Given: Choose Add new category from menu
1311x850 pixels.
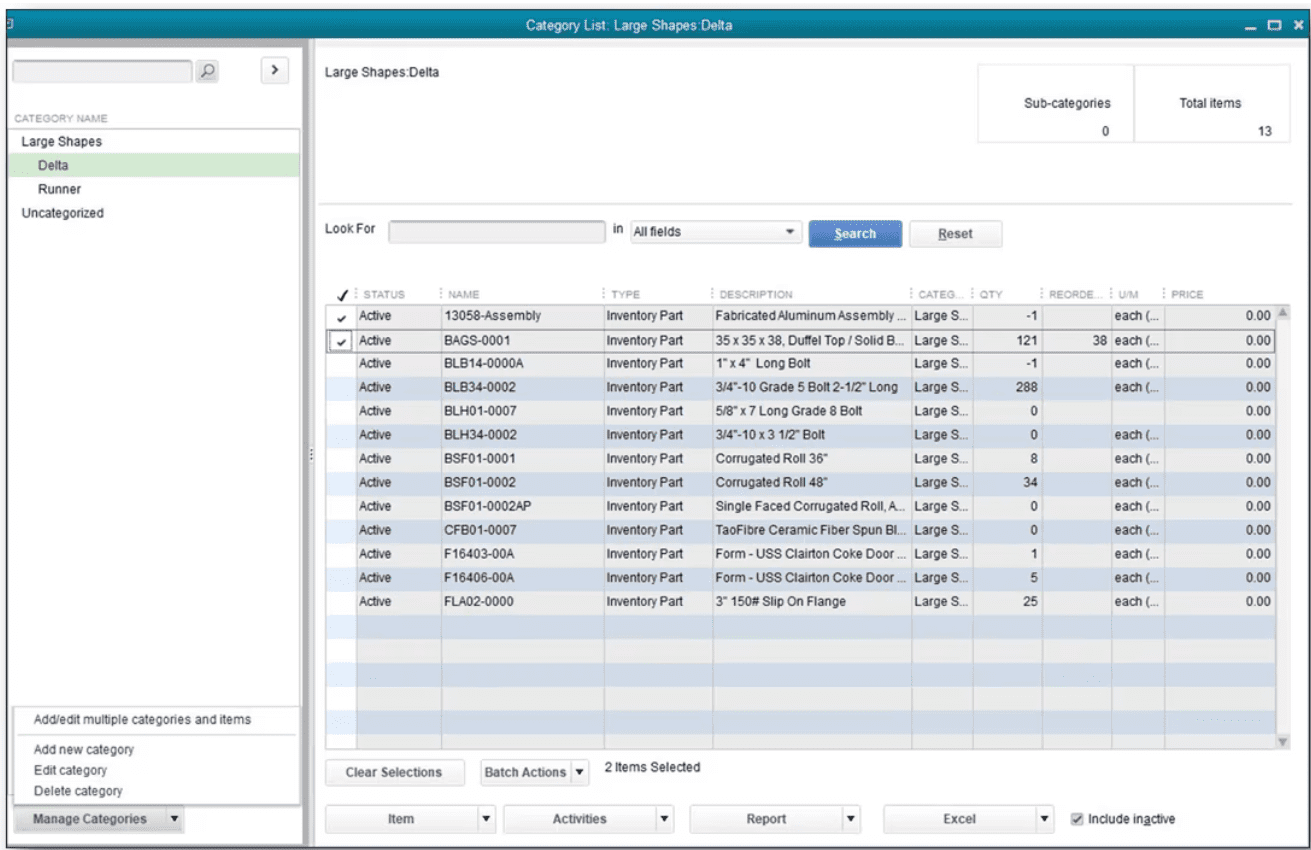Looking at the screenshot, I should (x=84, y=749).
